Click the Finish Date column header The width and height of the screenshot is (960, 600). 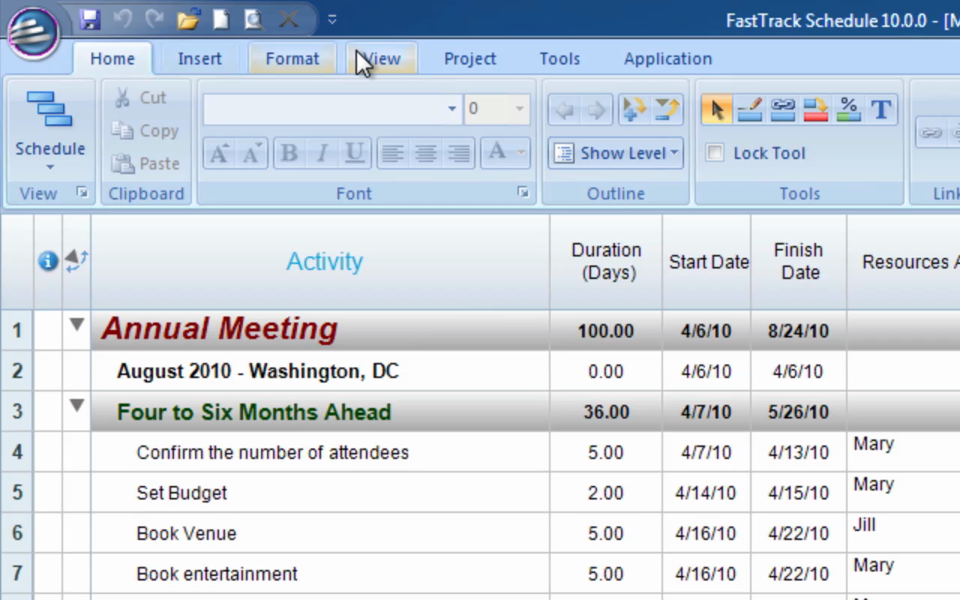(x=799, y=262)
